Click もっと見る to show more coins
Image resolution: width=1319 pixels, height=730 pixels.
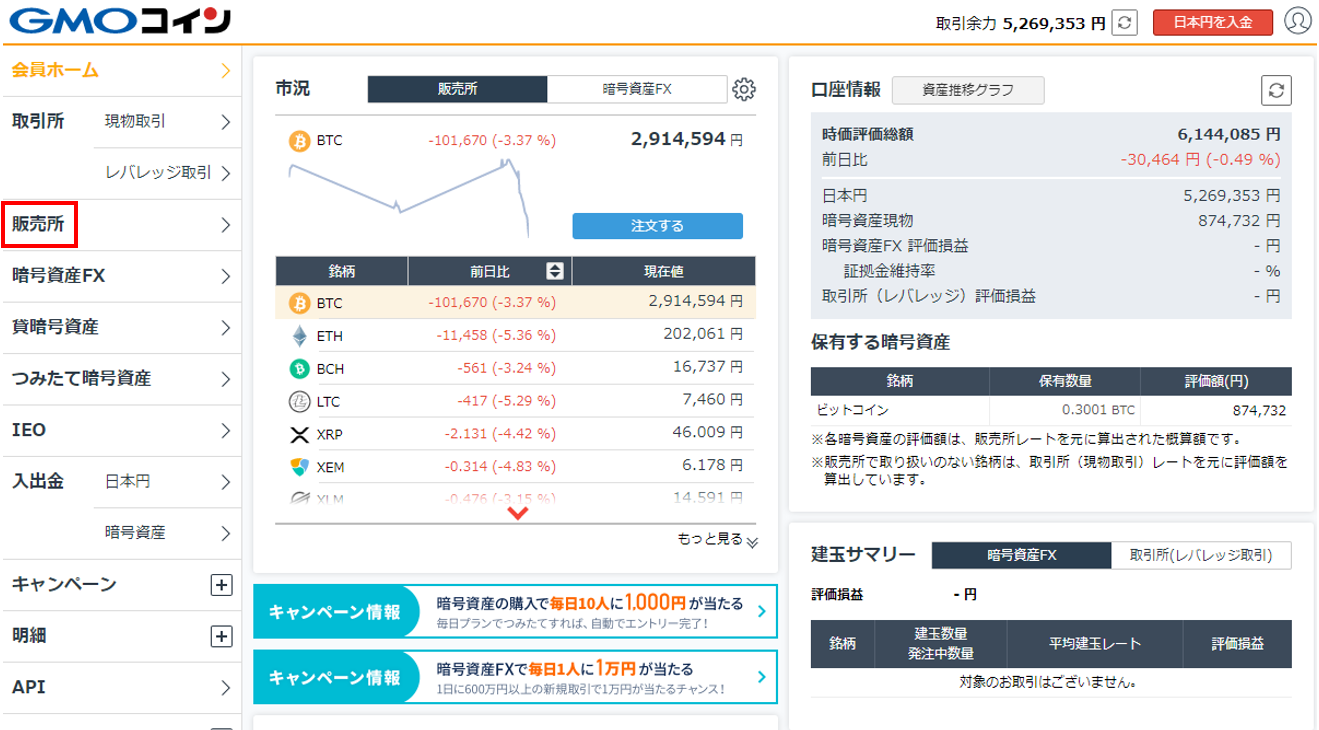click(717, 540)
